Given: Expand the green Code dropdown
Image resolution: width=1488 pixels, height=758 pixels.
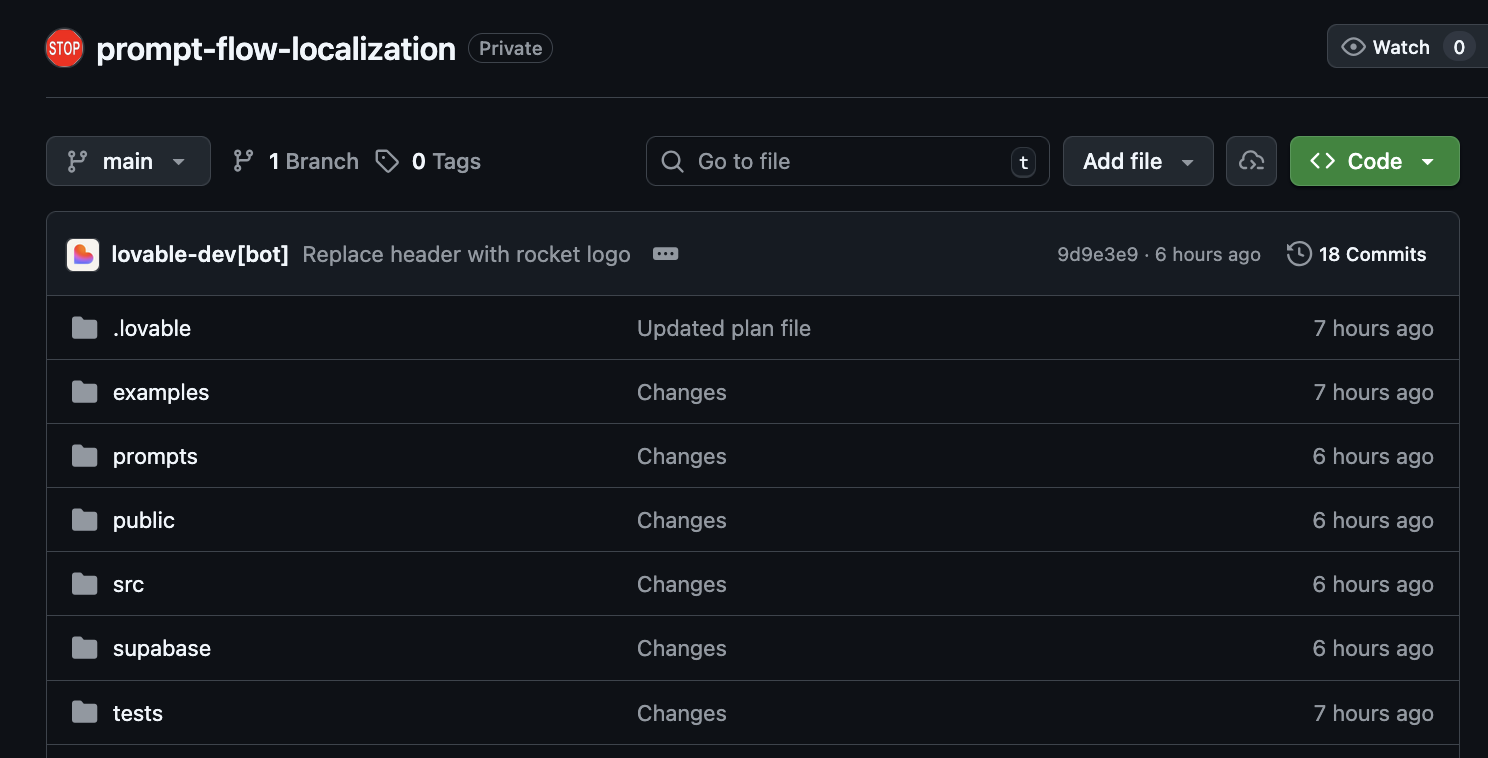Looking at the screenshot, I should (x=1374, y=161).
